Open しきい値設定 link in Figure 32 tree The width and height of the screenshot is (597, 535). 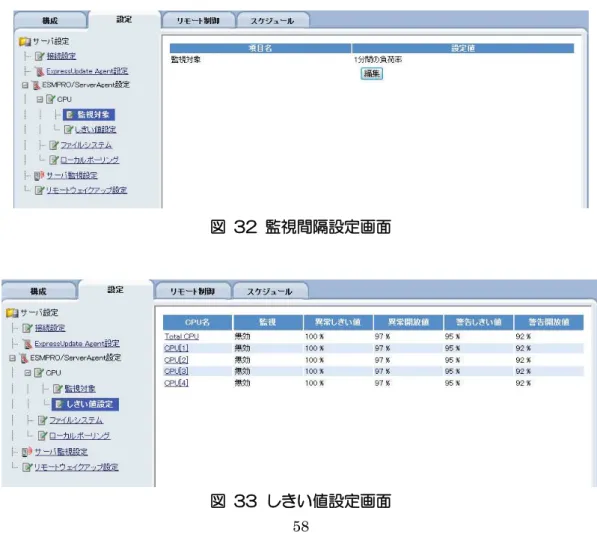[x=96, y=129]
